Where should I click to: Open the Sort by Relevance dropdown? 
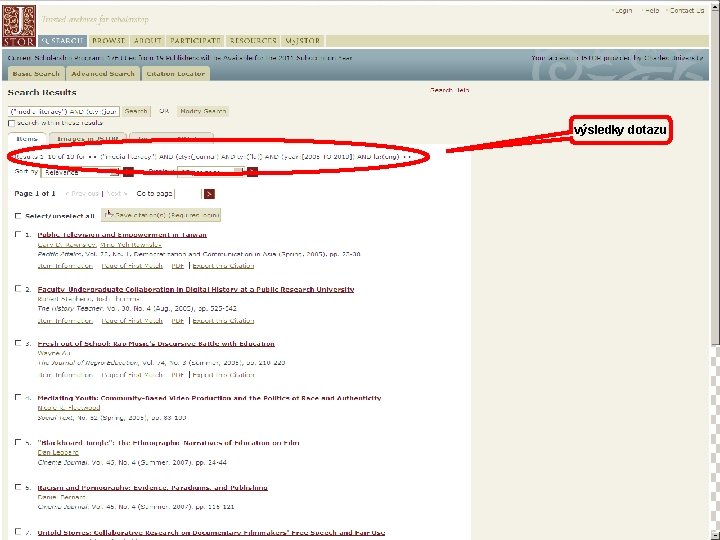[80, 172]
